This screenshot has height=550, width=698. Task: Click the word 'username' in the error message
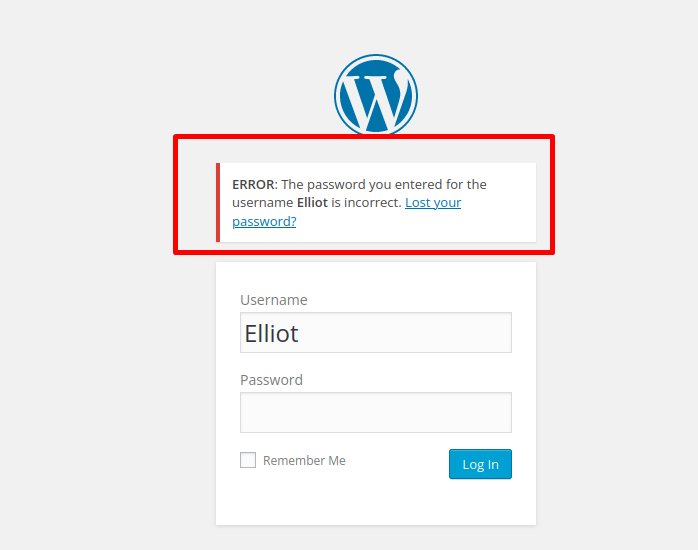(x=262, y=203)
